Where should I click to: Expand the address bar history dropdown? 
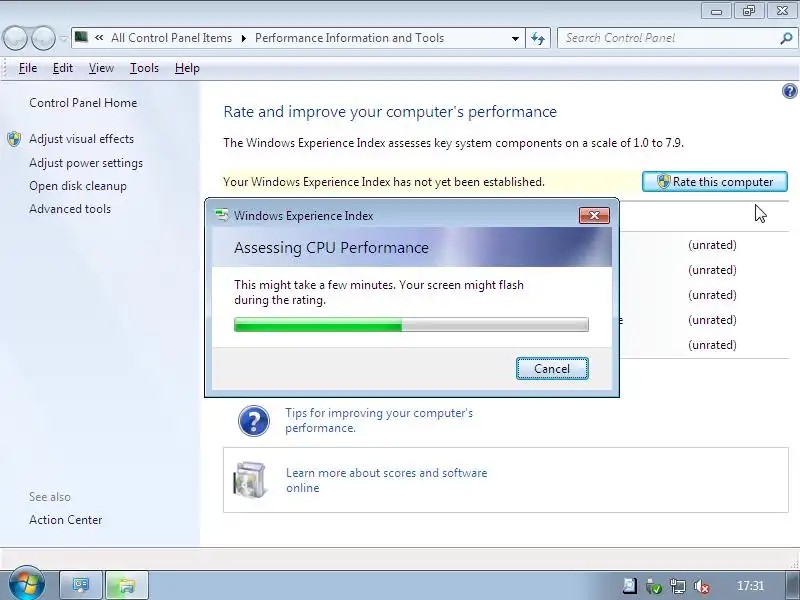tap(515, 38)
